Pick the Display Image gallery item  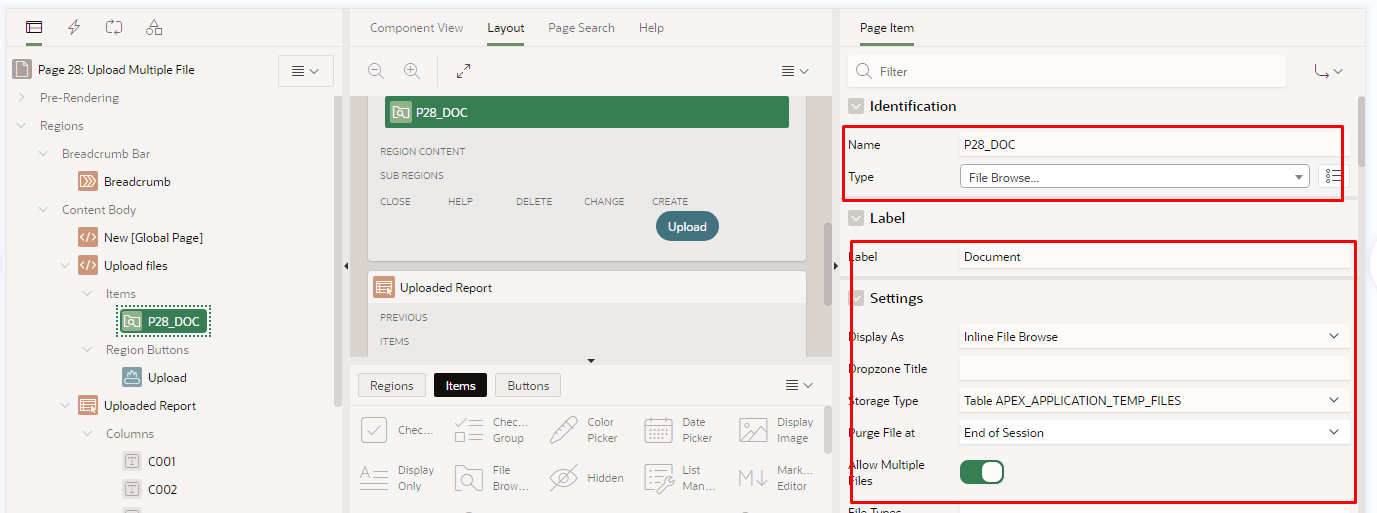tap(776, 430)
